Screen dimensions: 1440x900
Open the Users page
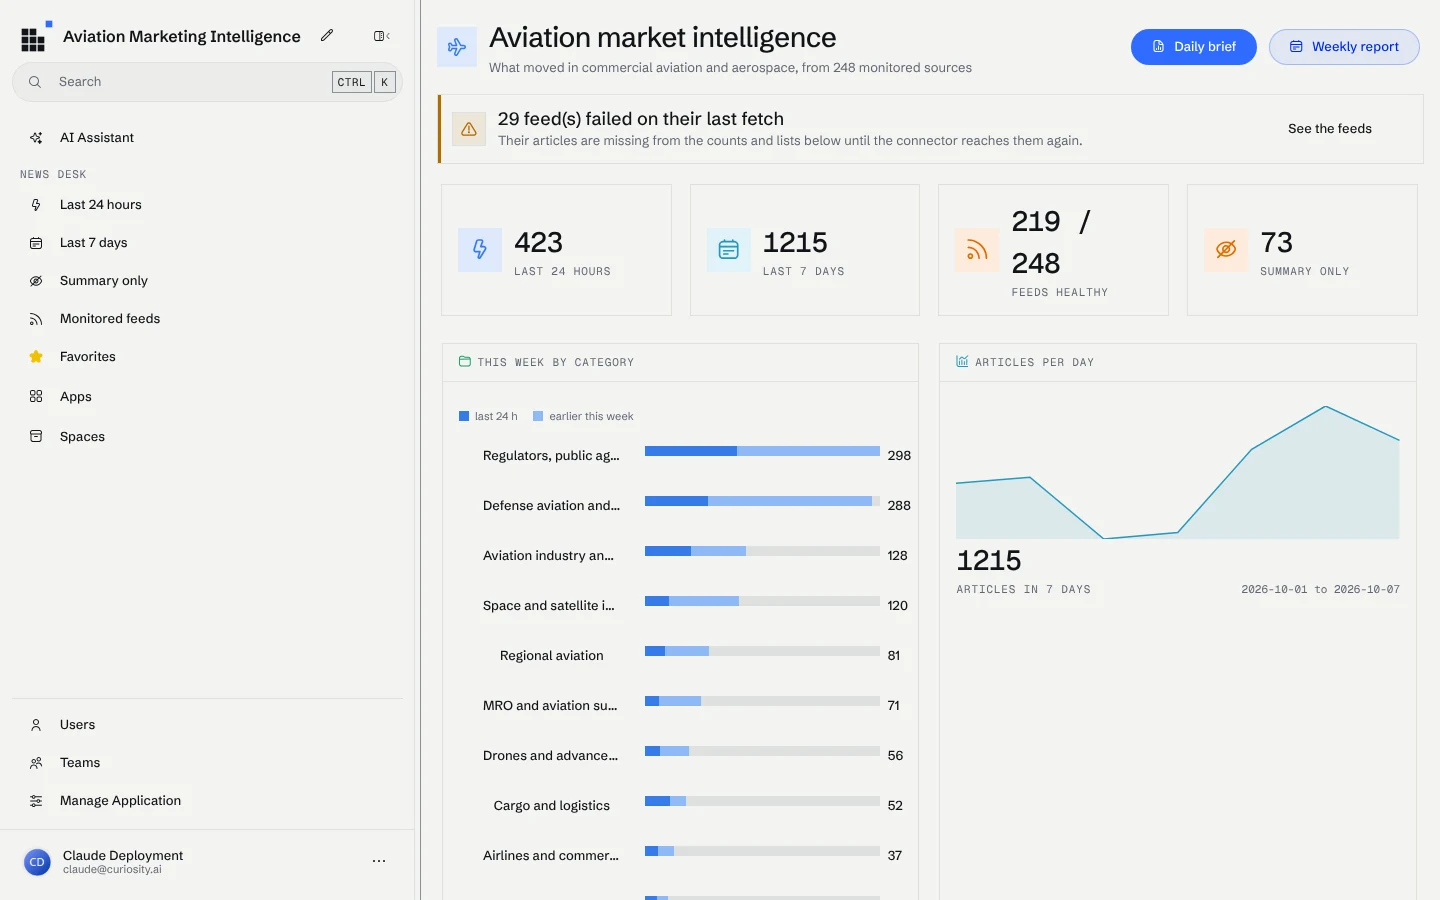pyautogui.click(x=207, y=725)
